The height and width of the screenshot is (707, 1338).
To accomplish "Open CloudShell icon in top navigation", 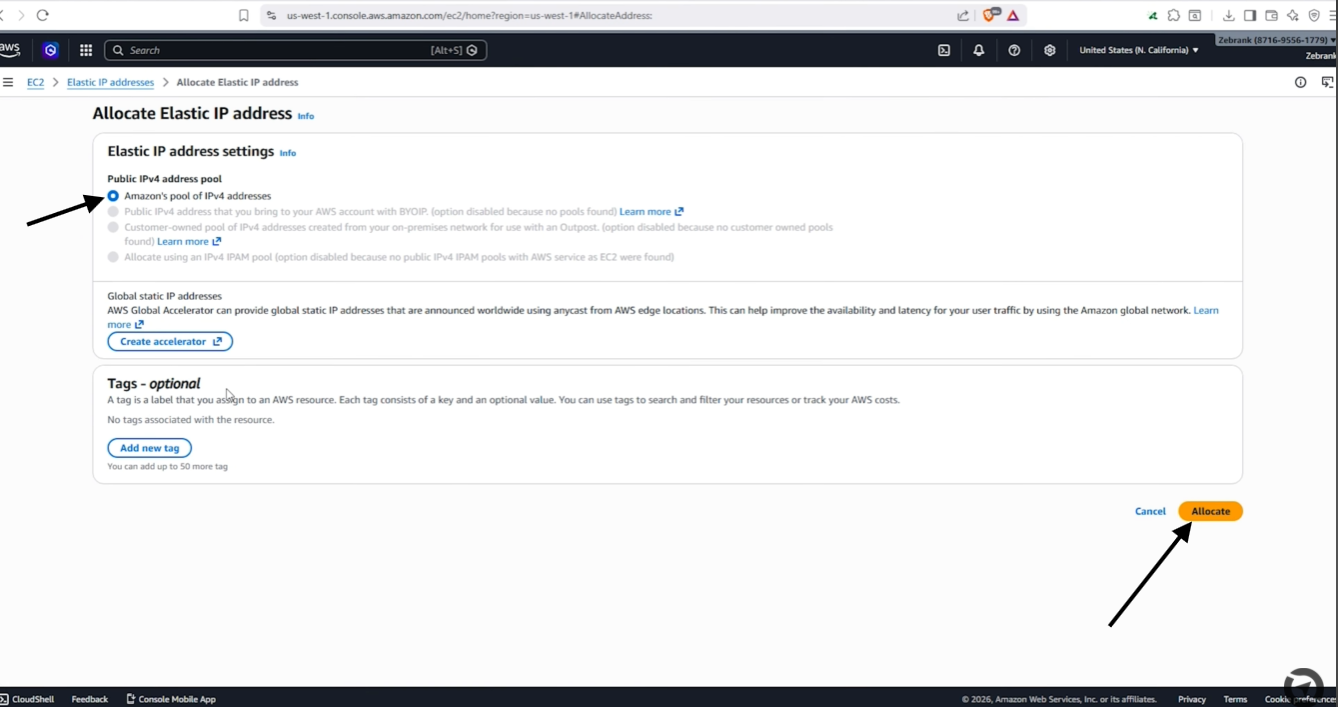I will click(x=944, y=50).
